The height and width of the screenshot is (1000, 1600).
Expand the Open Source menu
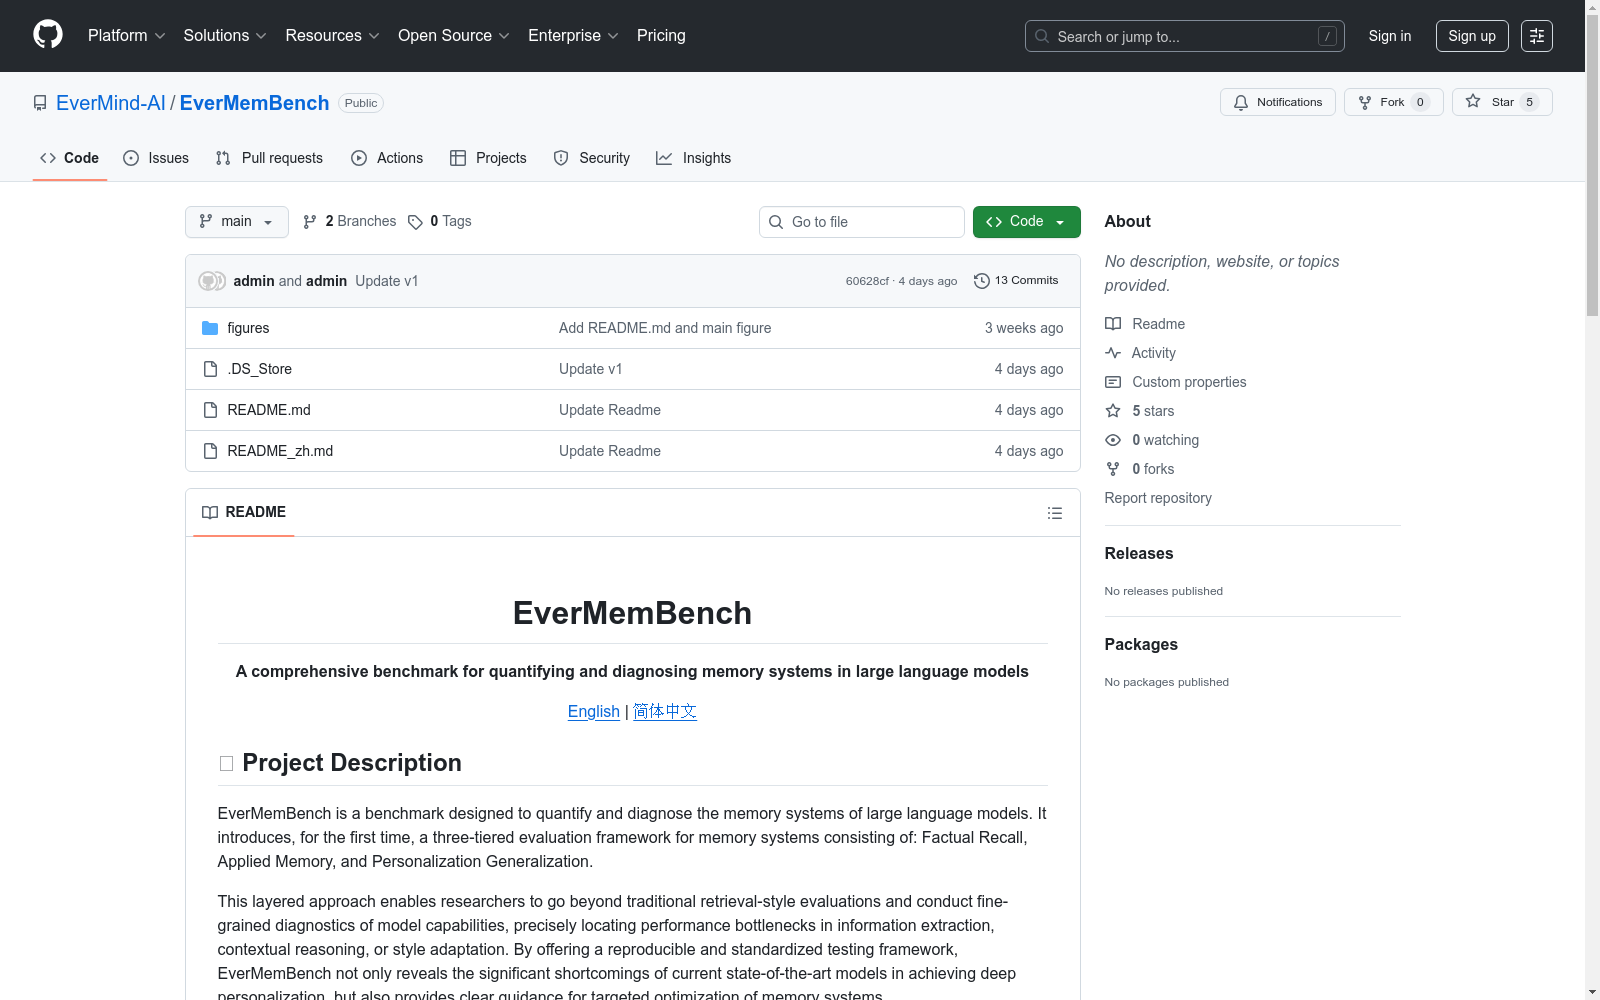pyautogui.click(x=454, y=36)
